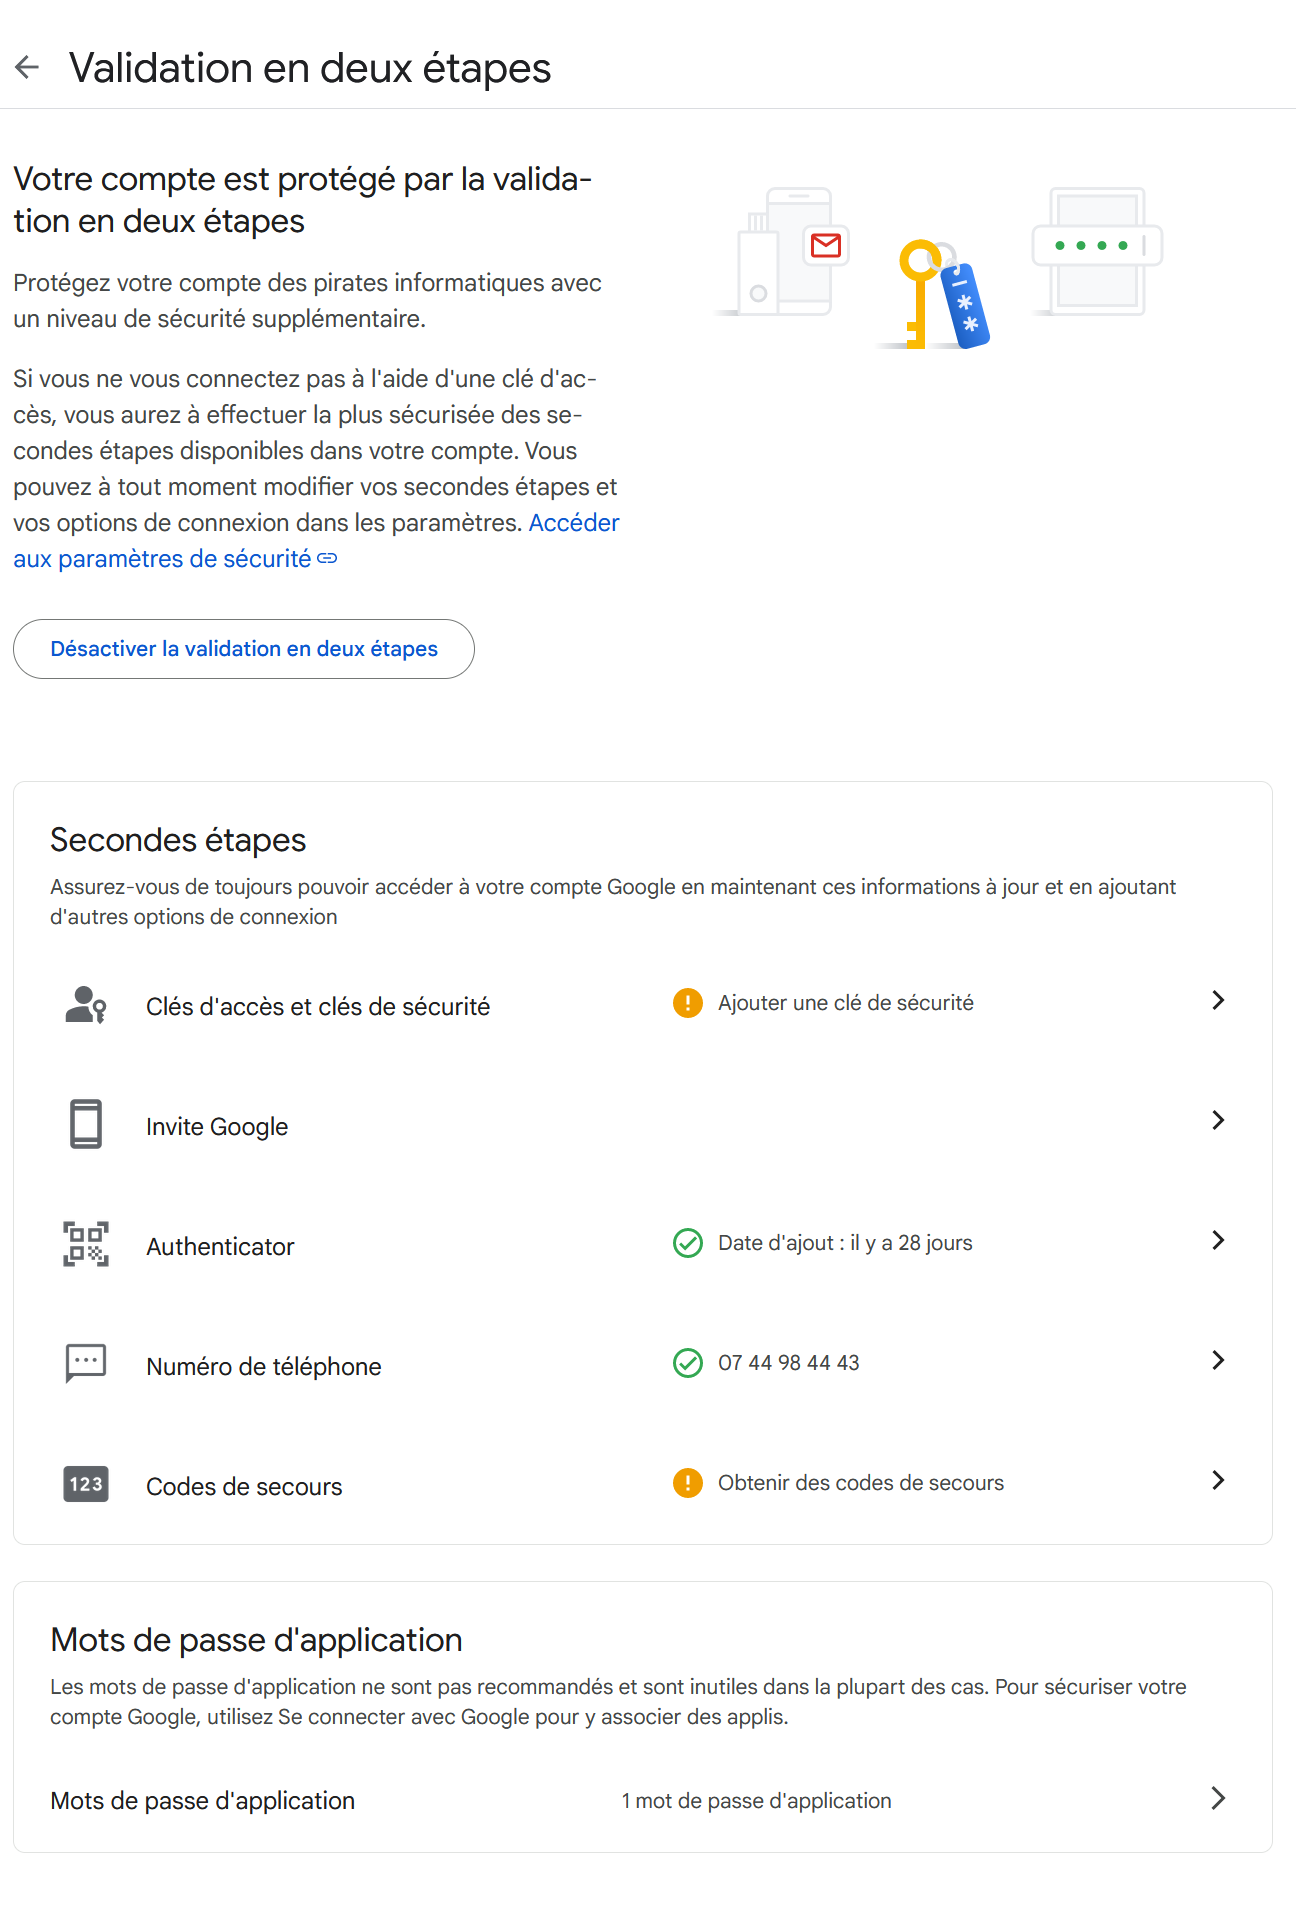Click orange warning icon for backup codes
The height and width of the screenshot is (1927, 1296).
[688, 1483]
